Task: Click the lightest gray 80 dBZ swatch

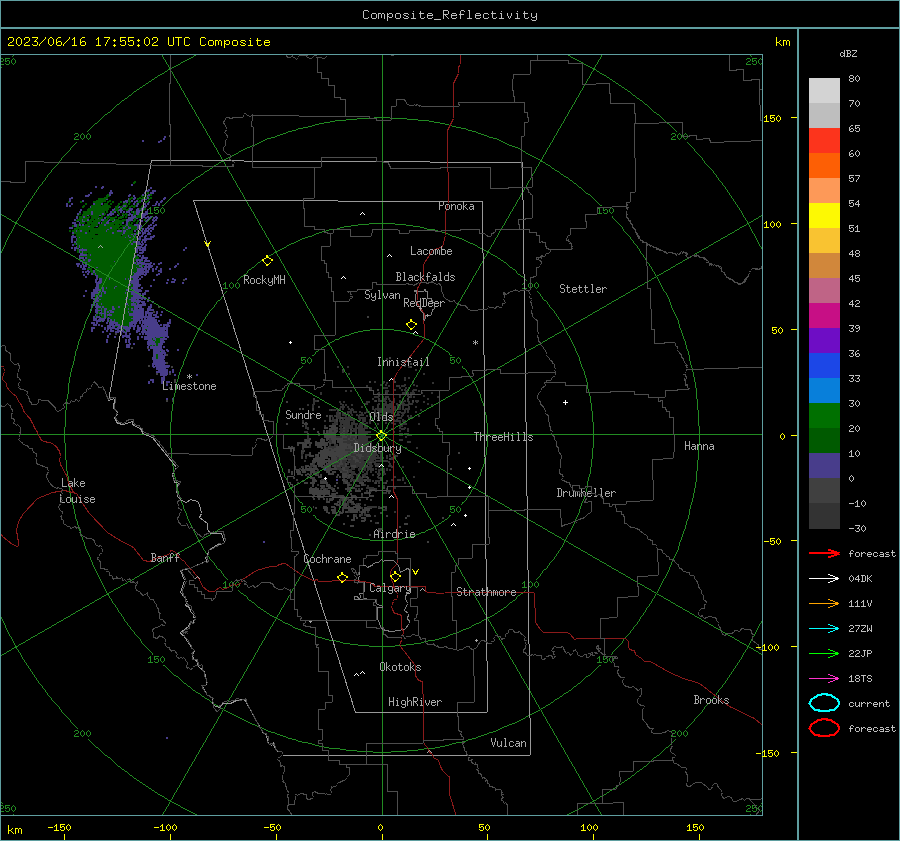Action: 824,90
